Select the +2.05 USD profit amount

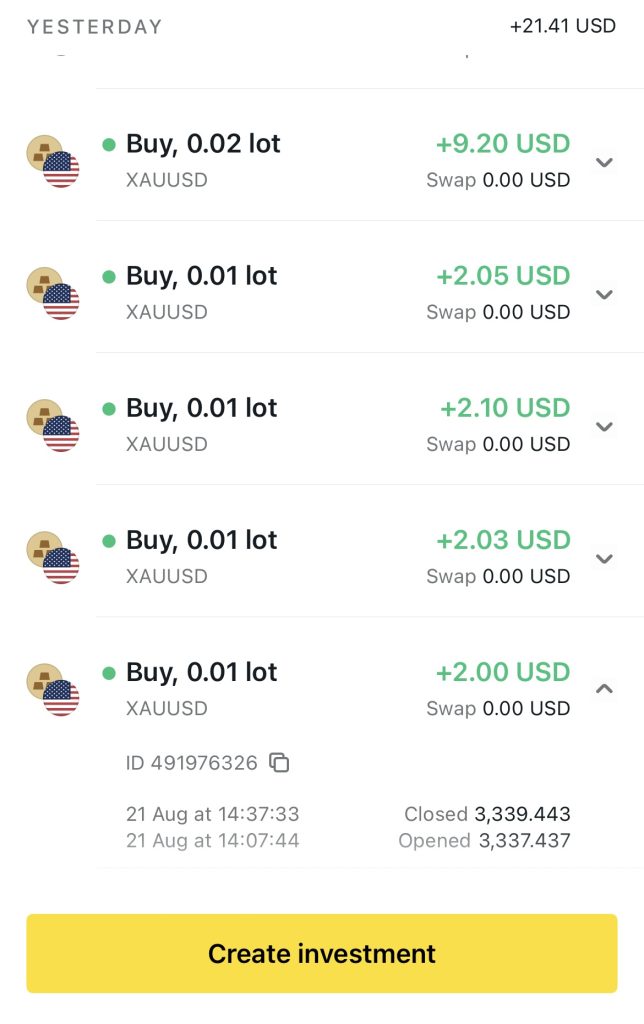(503, 276)
